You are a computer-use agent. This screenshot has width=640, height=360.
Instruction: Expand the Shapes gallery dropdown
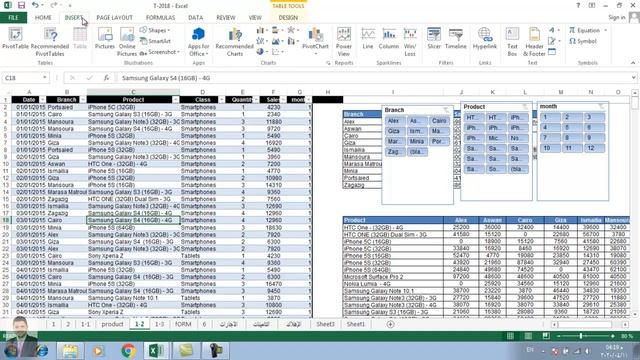155,30
